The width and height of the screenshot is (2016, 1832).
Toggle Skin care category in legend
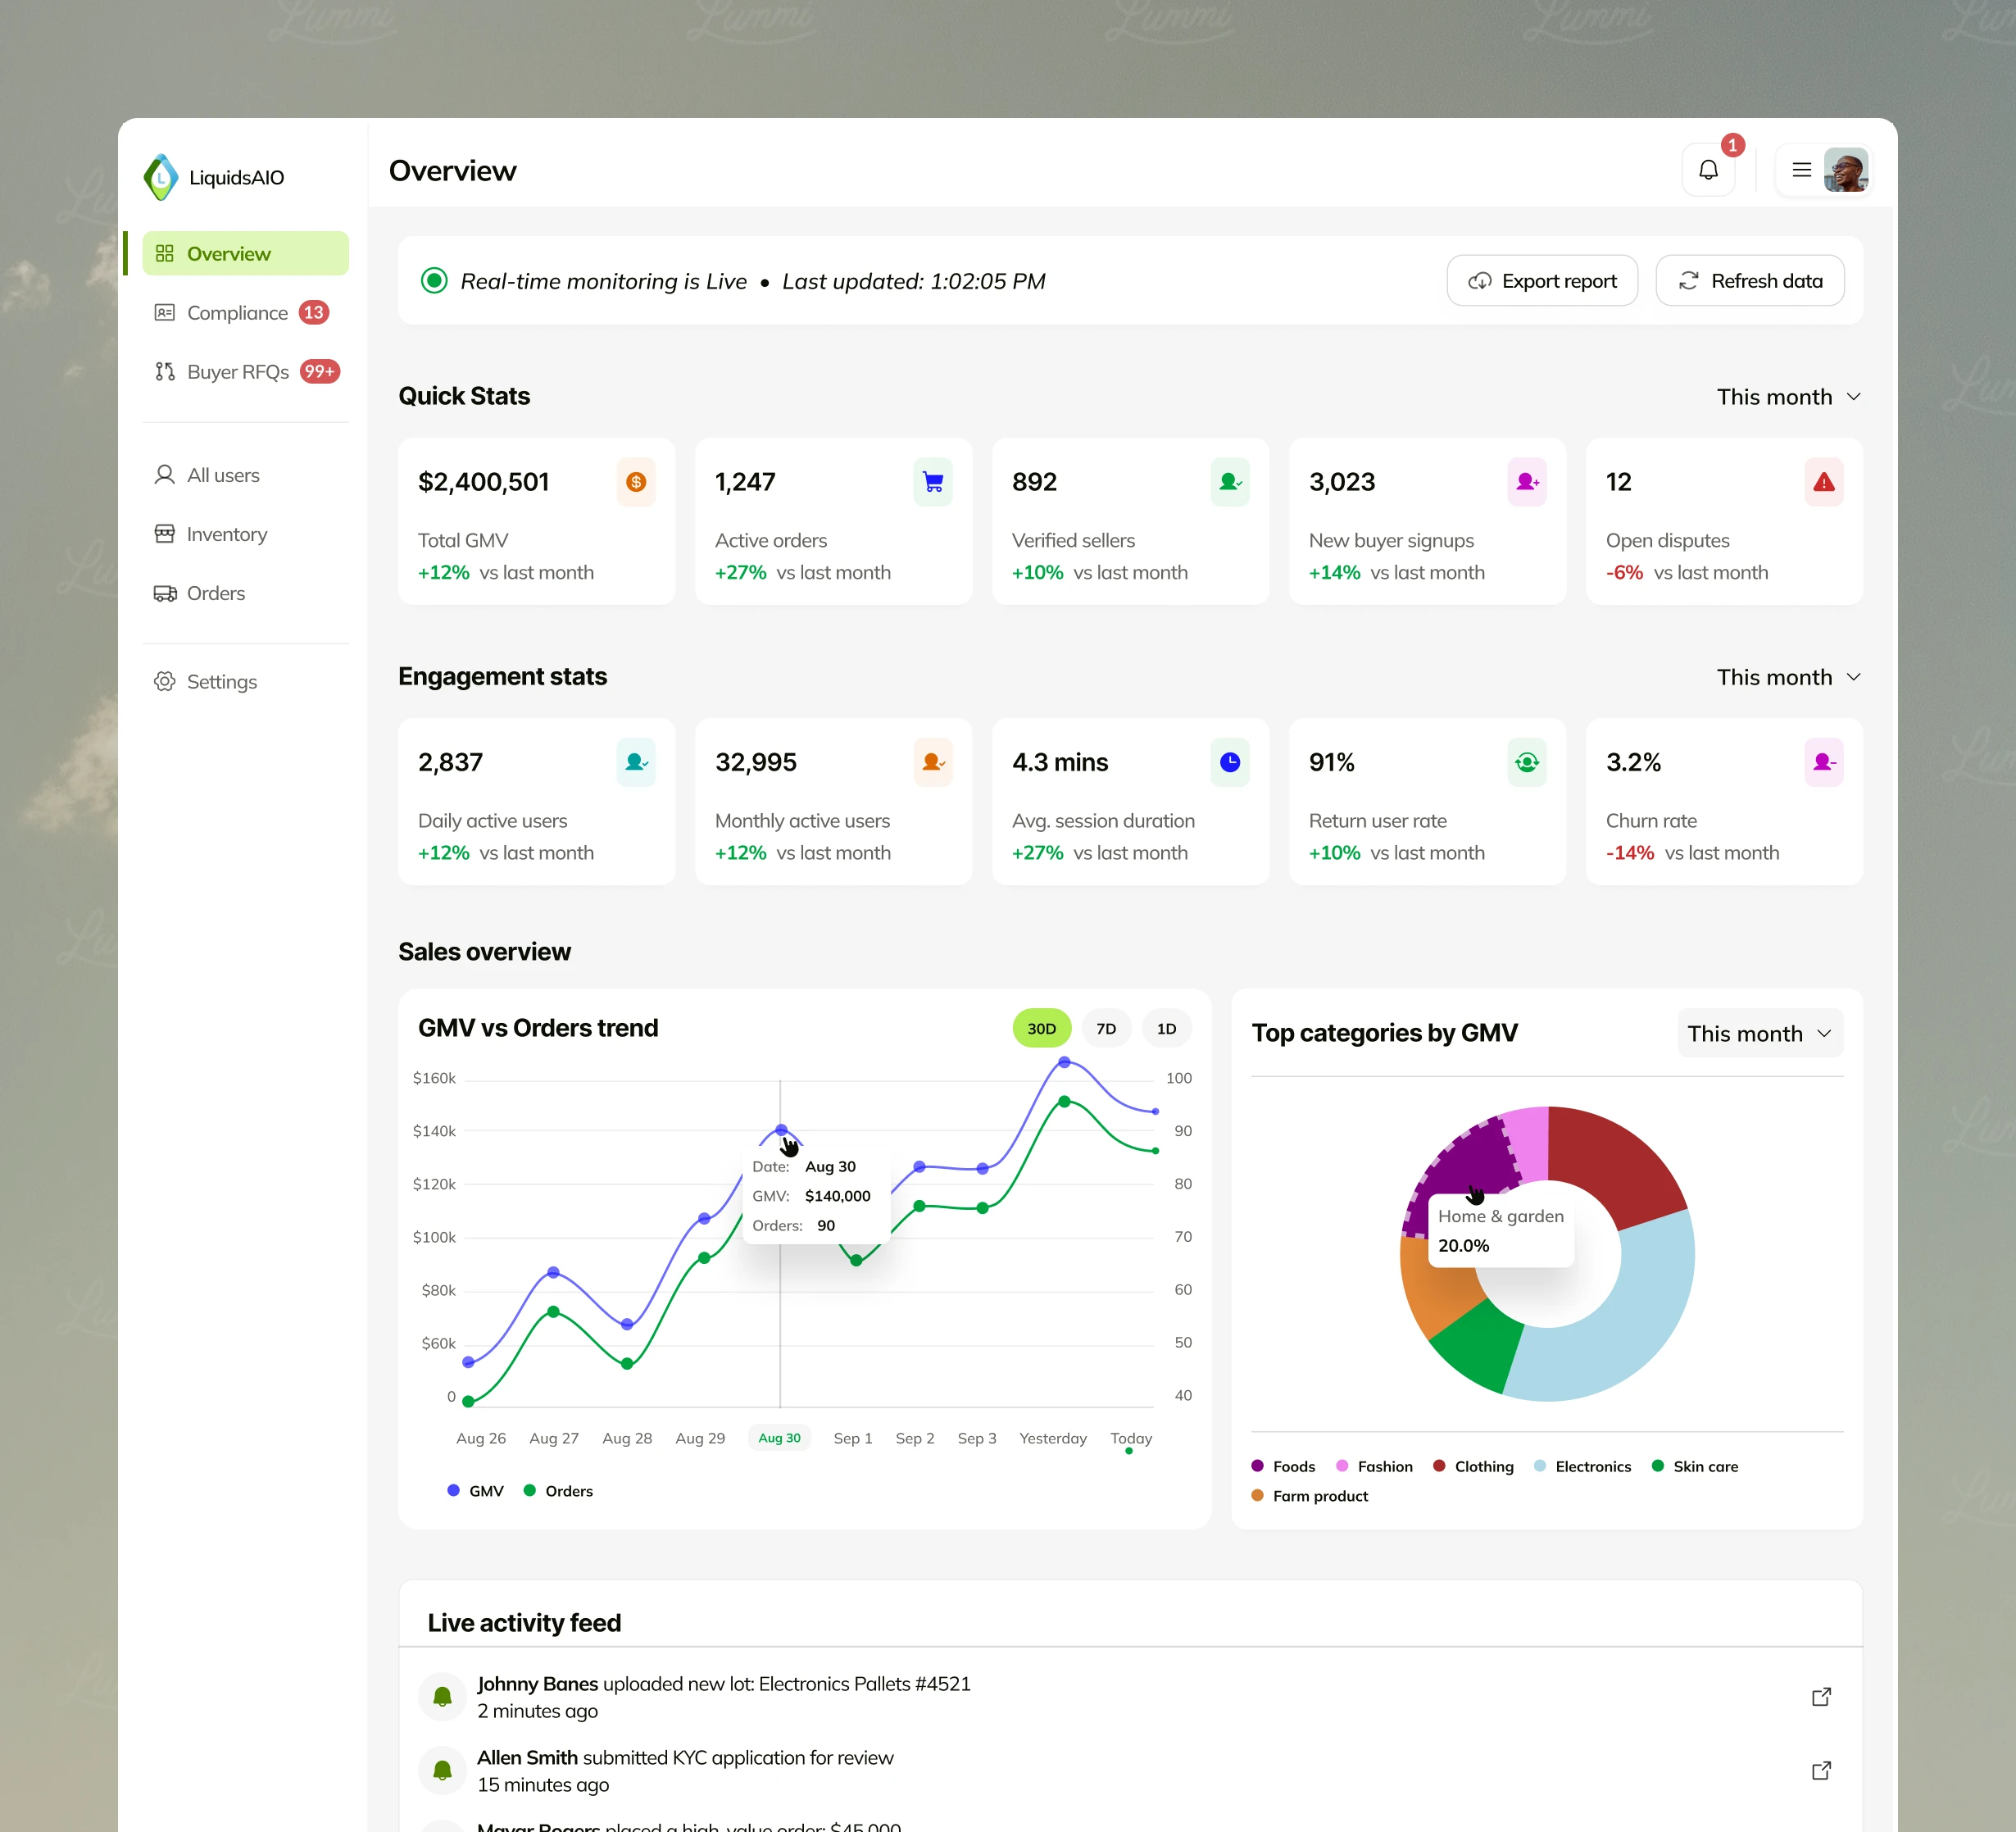1695,1467
